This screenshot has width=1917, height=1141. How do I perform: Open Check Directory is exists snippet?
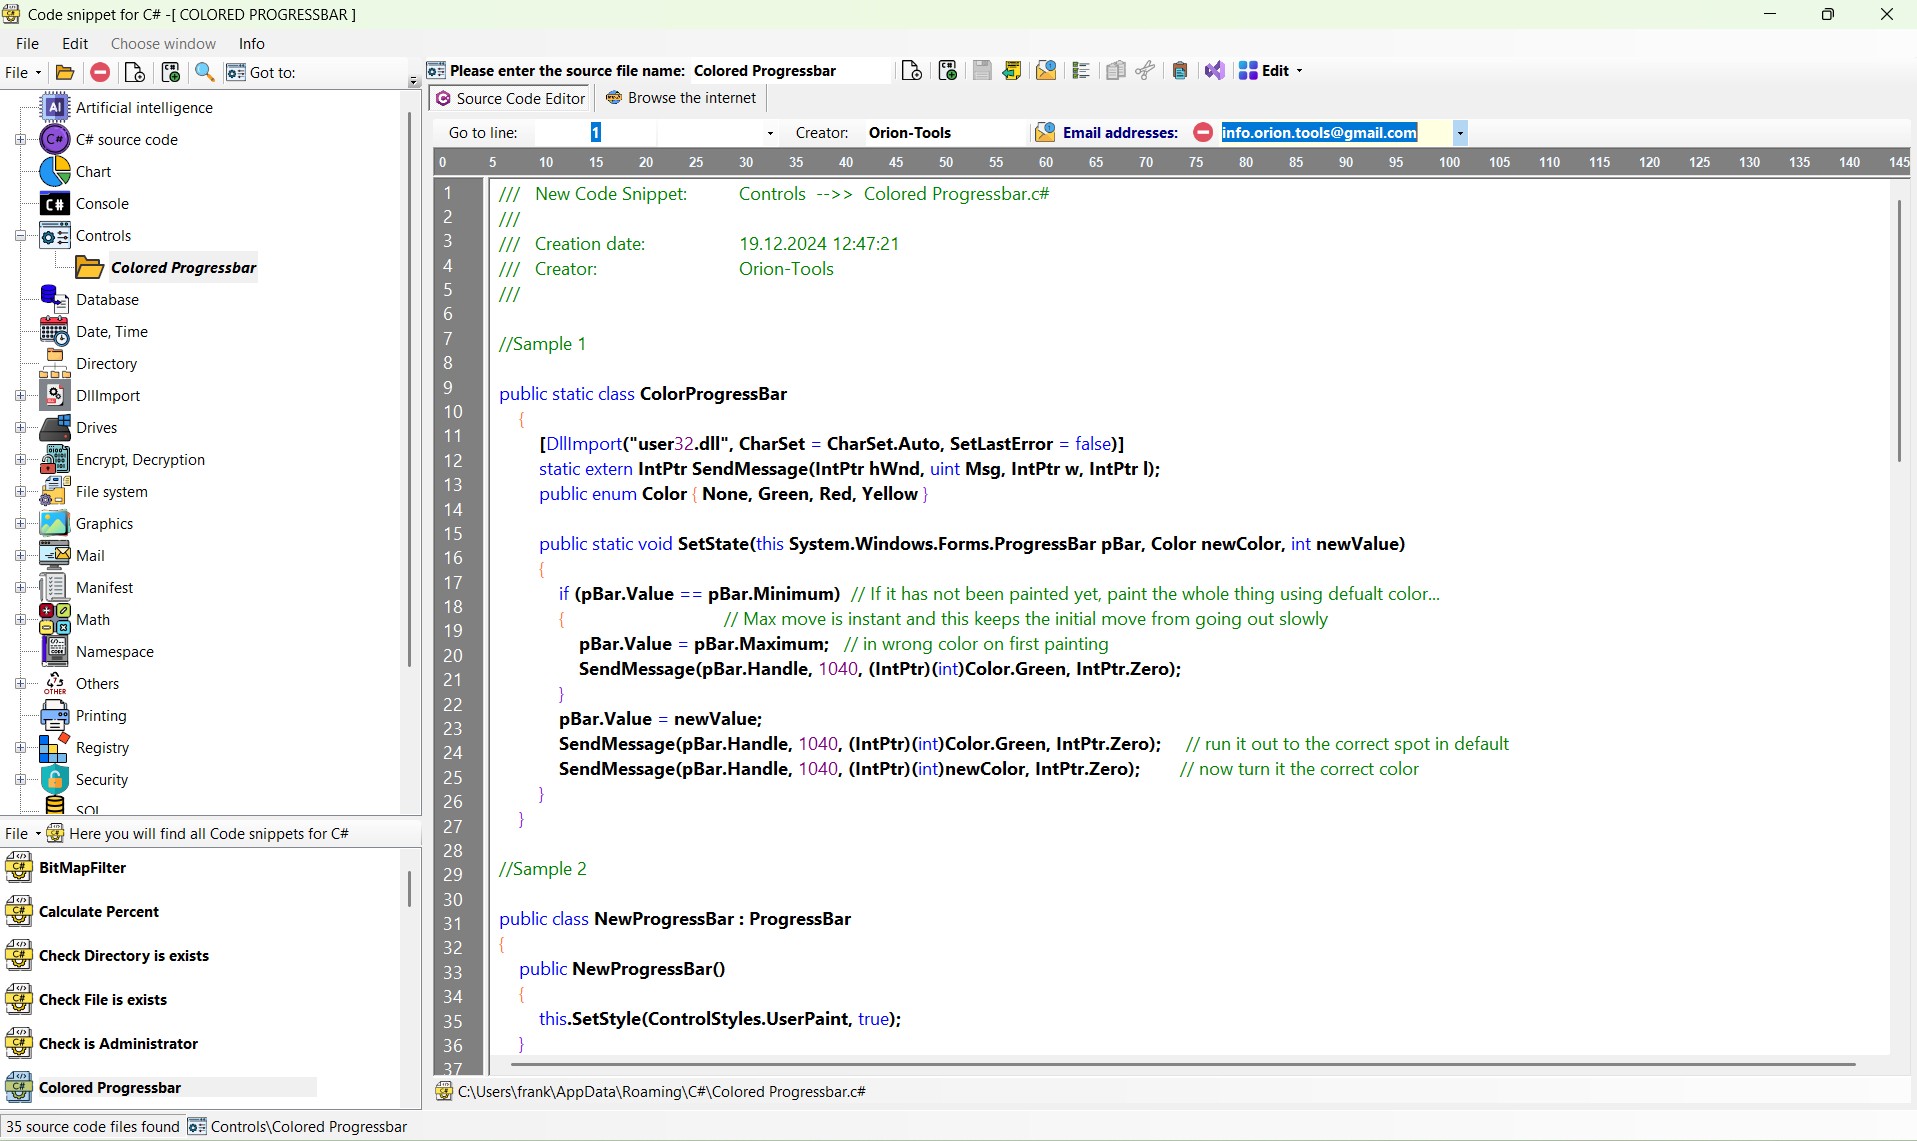coord(123,955)
